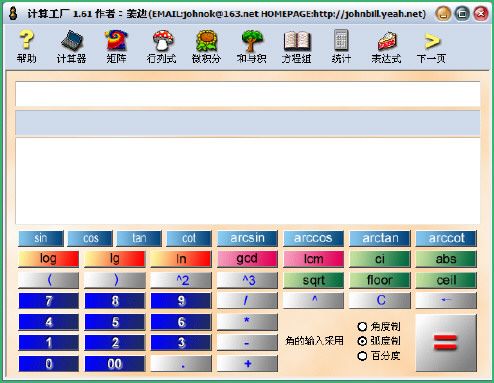Click the multiplication * button
This screenshot has height=383, width=494.
pyautogui.click(x=247, y=322)
